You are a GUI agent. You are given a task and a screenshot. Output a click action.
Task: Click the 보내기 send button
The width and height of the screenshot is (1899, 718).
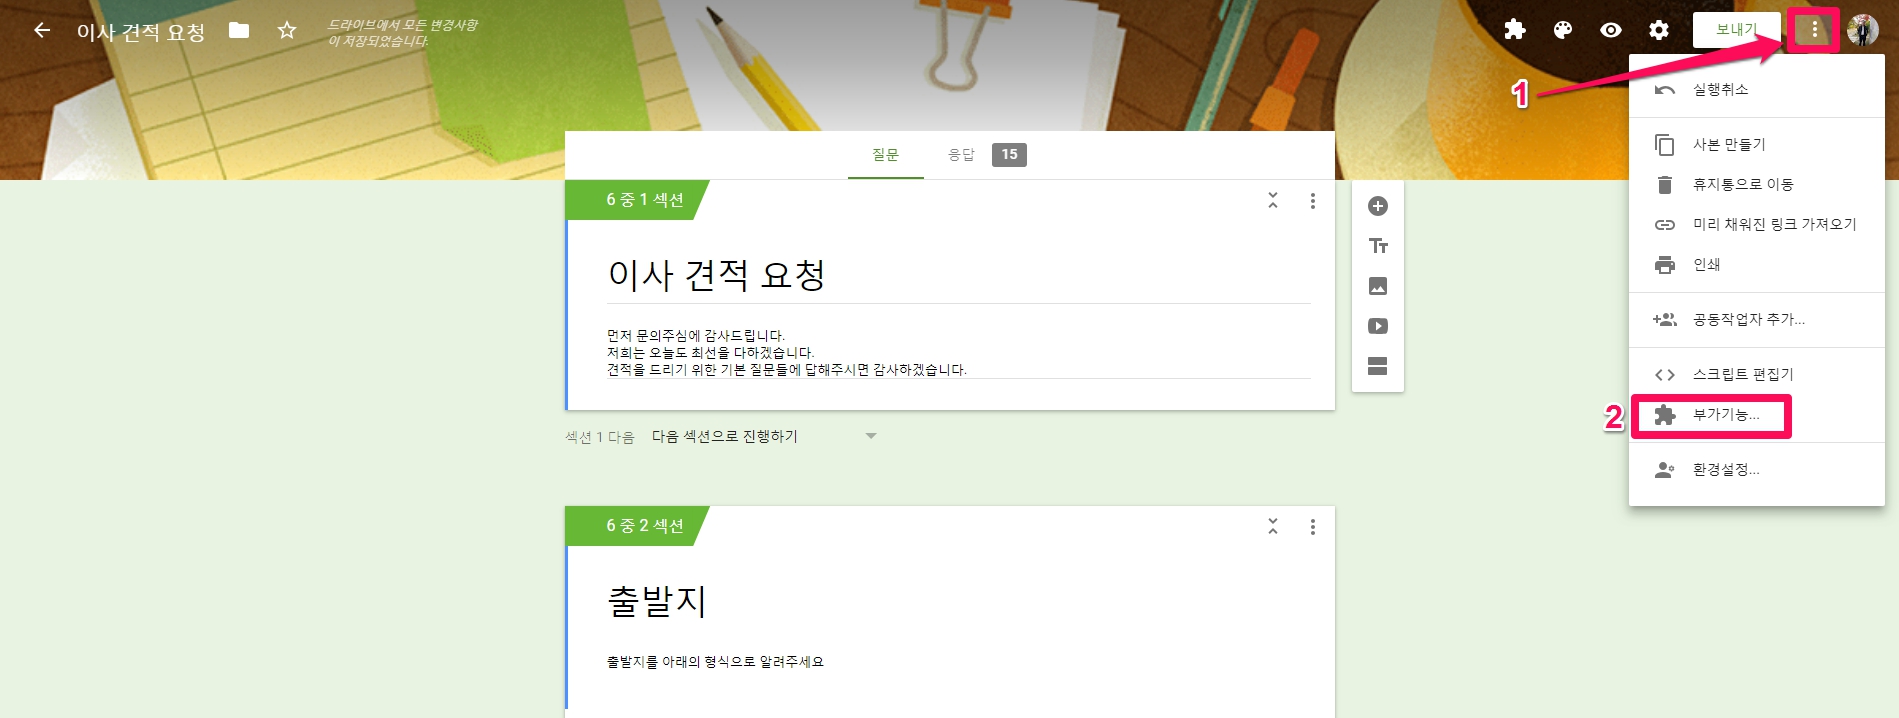[1736, 30]
